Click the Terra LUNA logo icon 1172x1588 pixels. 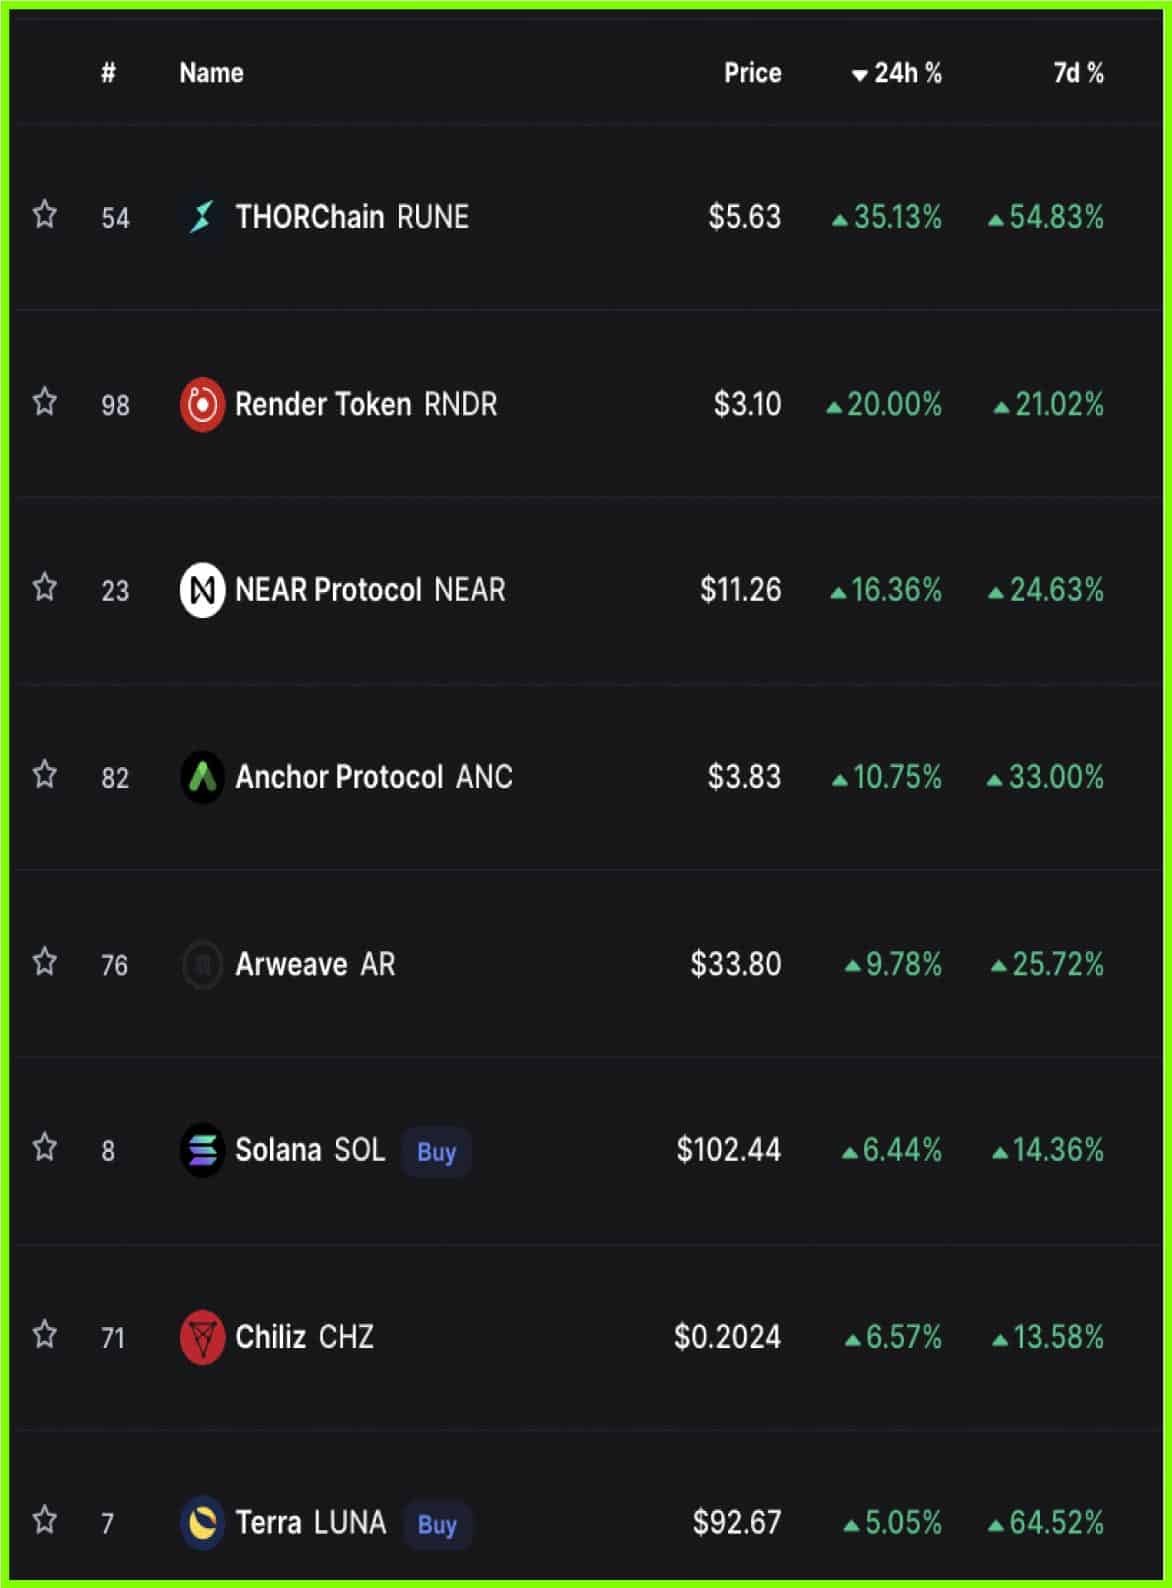click(202, 1523)
